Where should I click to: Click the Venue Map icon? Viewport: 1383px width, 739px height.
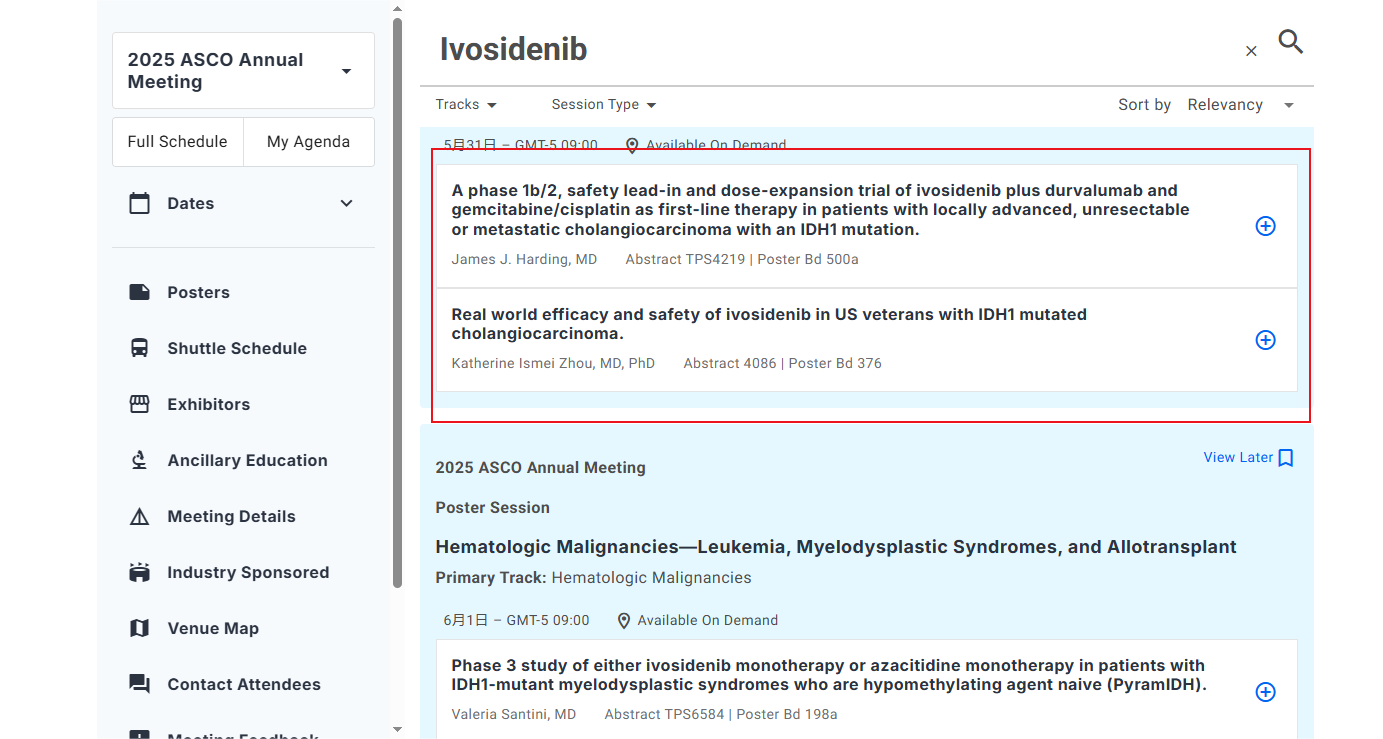pos(140,628)
